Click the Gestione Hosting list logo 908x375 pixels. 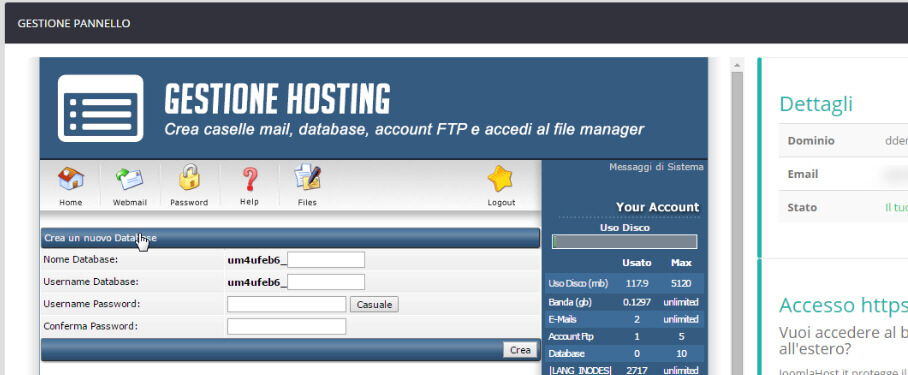[101, 108]
